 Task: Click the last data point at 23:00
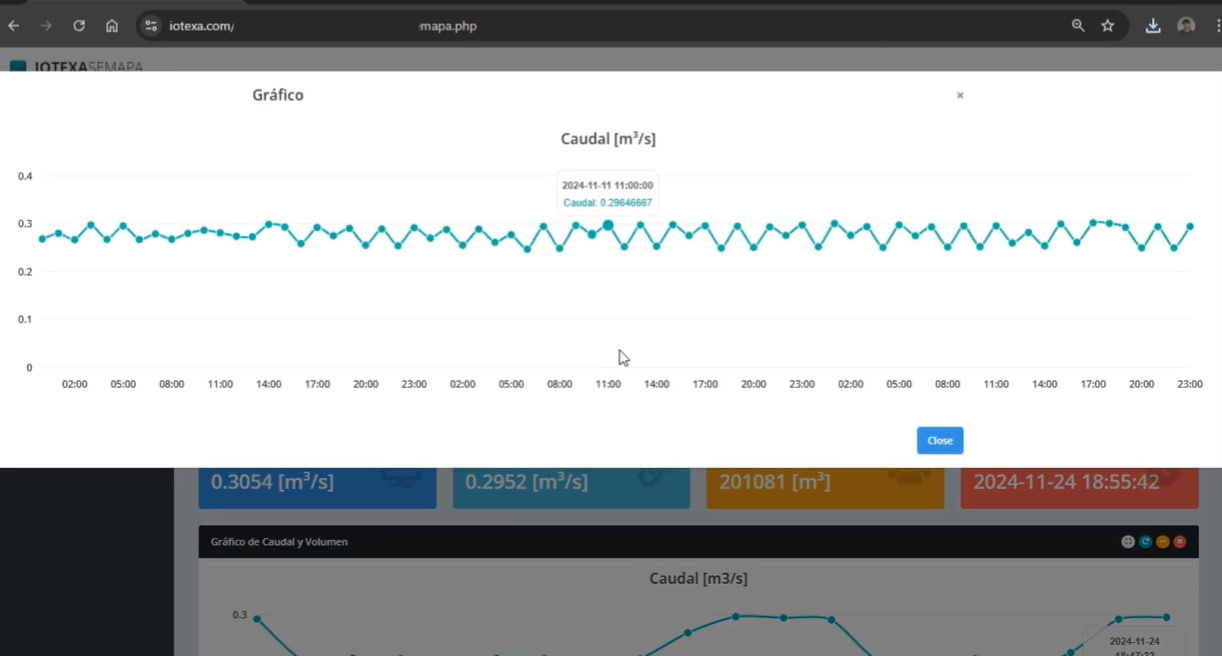click(1190, 227)
